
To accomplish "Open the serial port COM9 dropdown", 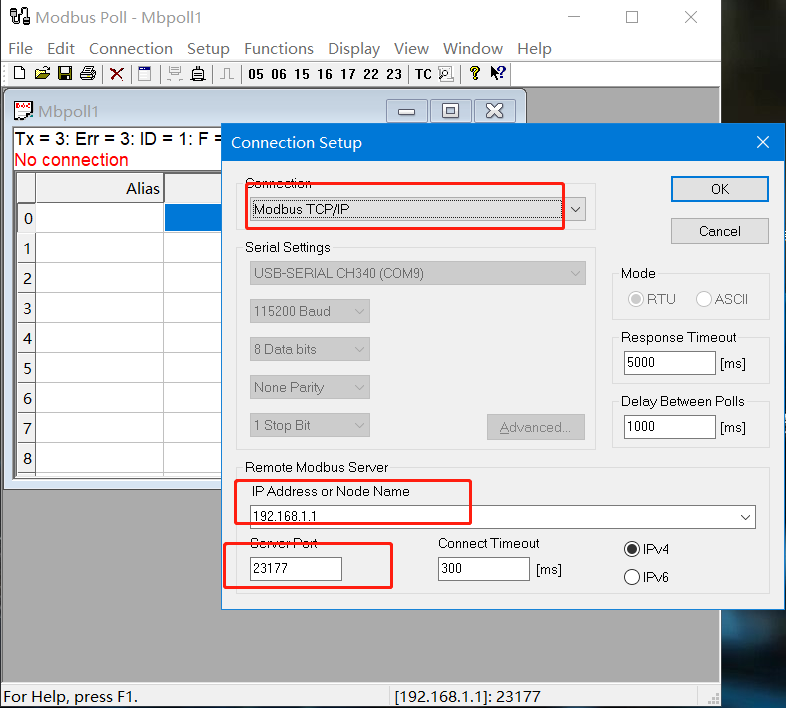I will (575, 273).
